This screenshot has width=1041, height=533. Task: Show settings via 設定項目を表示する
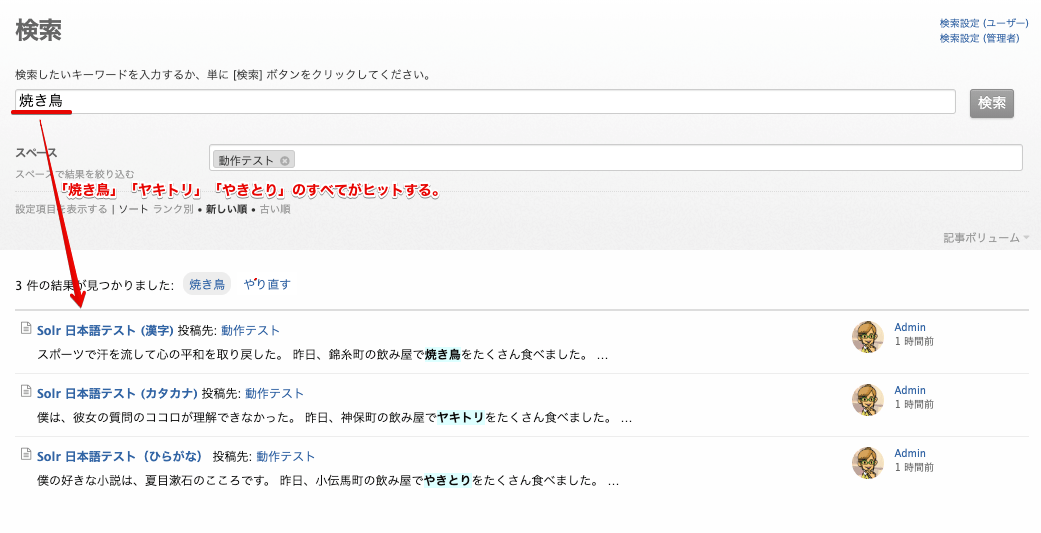pos(61,209)
